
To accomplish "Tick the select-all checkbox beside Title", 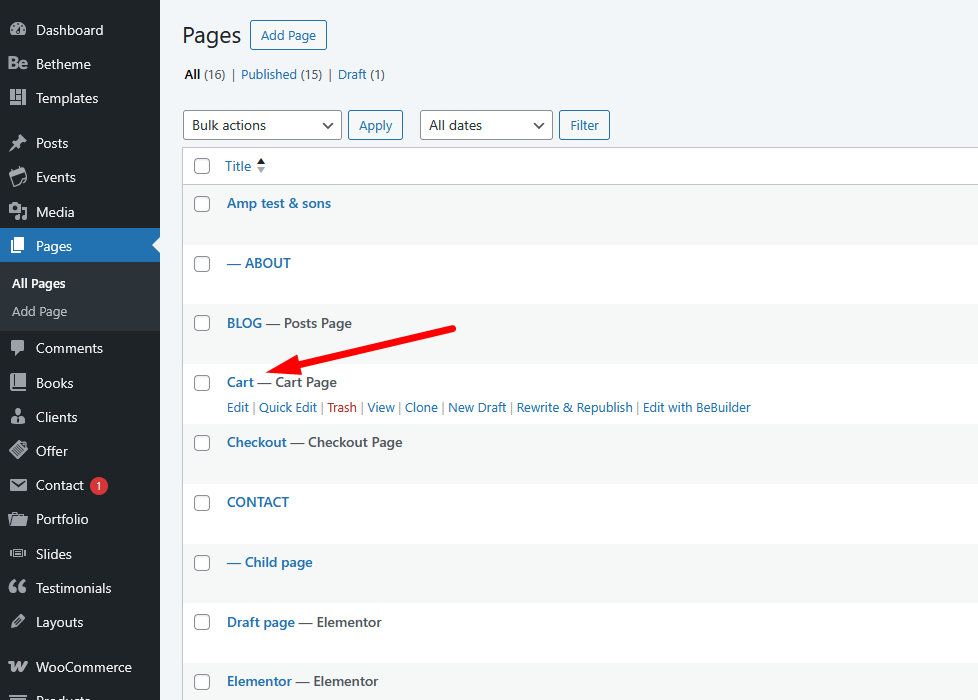I will tap(202, 166).
